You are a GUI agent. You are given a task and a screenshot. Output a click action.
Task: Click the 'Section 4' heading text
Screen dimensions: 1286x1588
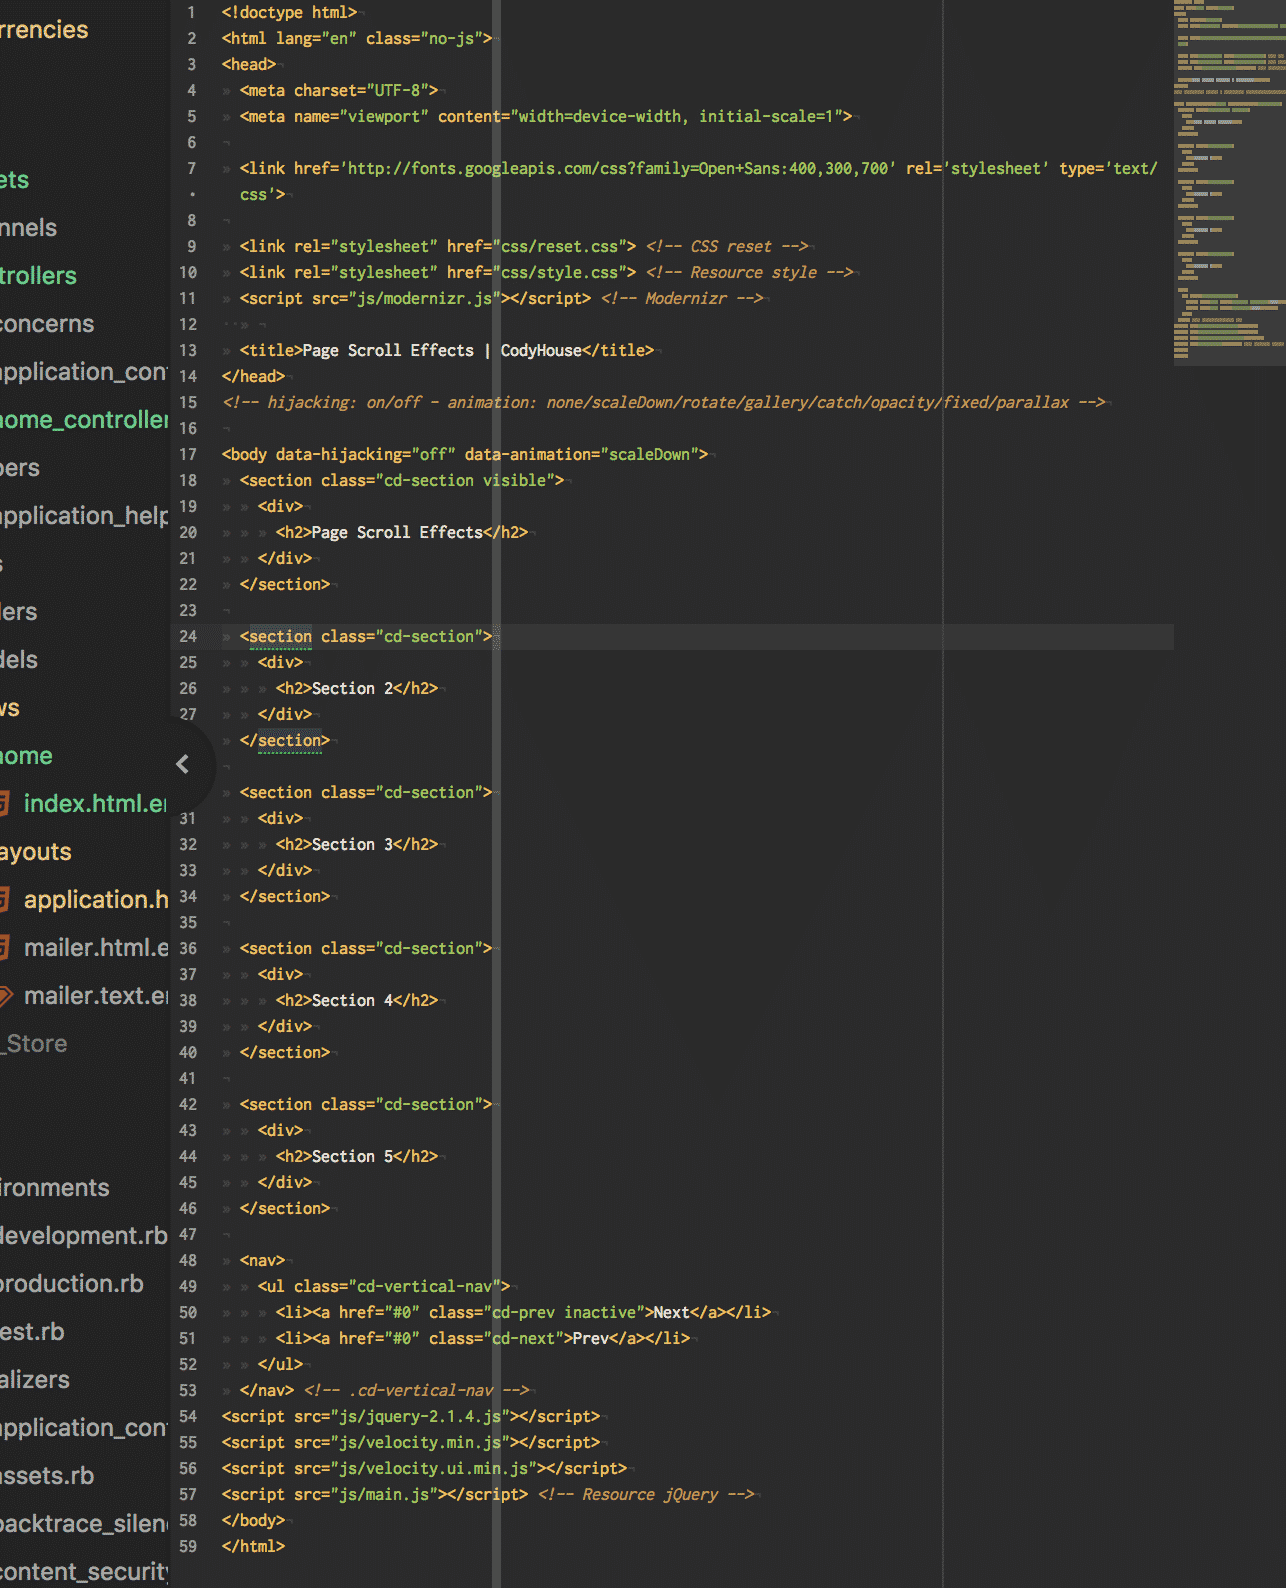[352, 1001]
